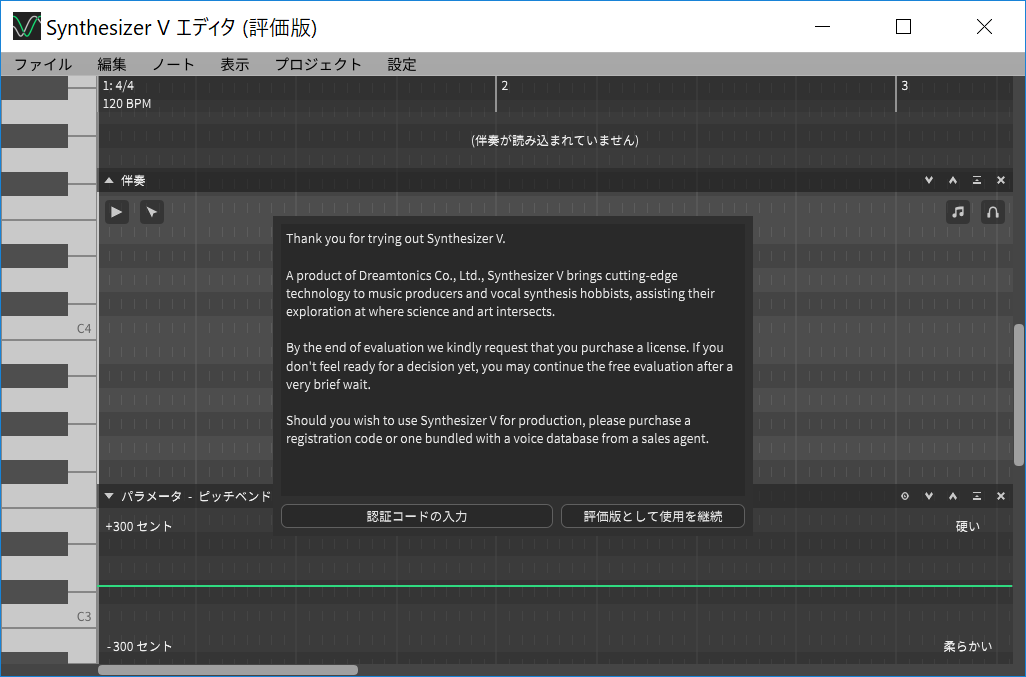Click the 120 BPM tempo marker

127,103
